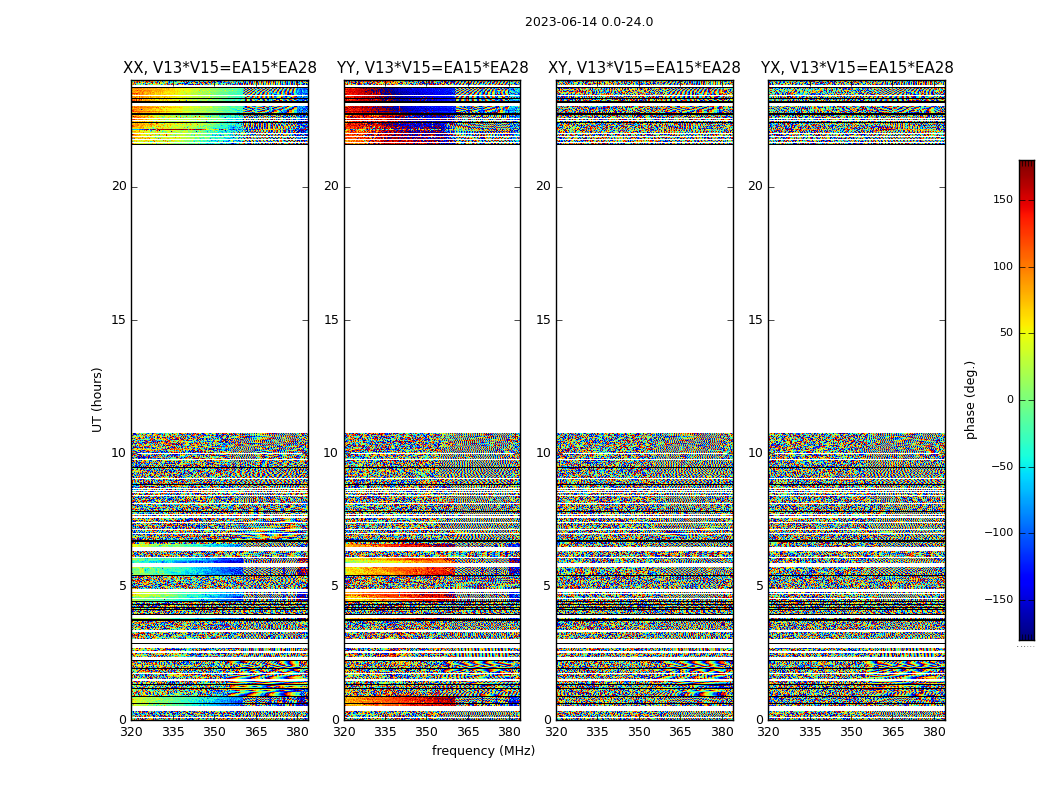
Task: Click the 350 frequency tick under XY panel
Action: (x=639, y=732)
